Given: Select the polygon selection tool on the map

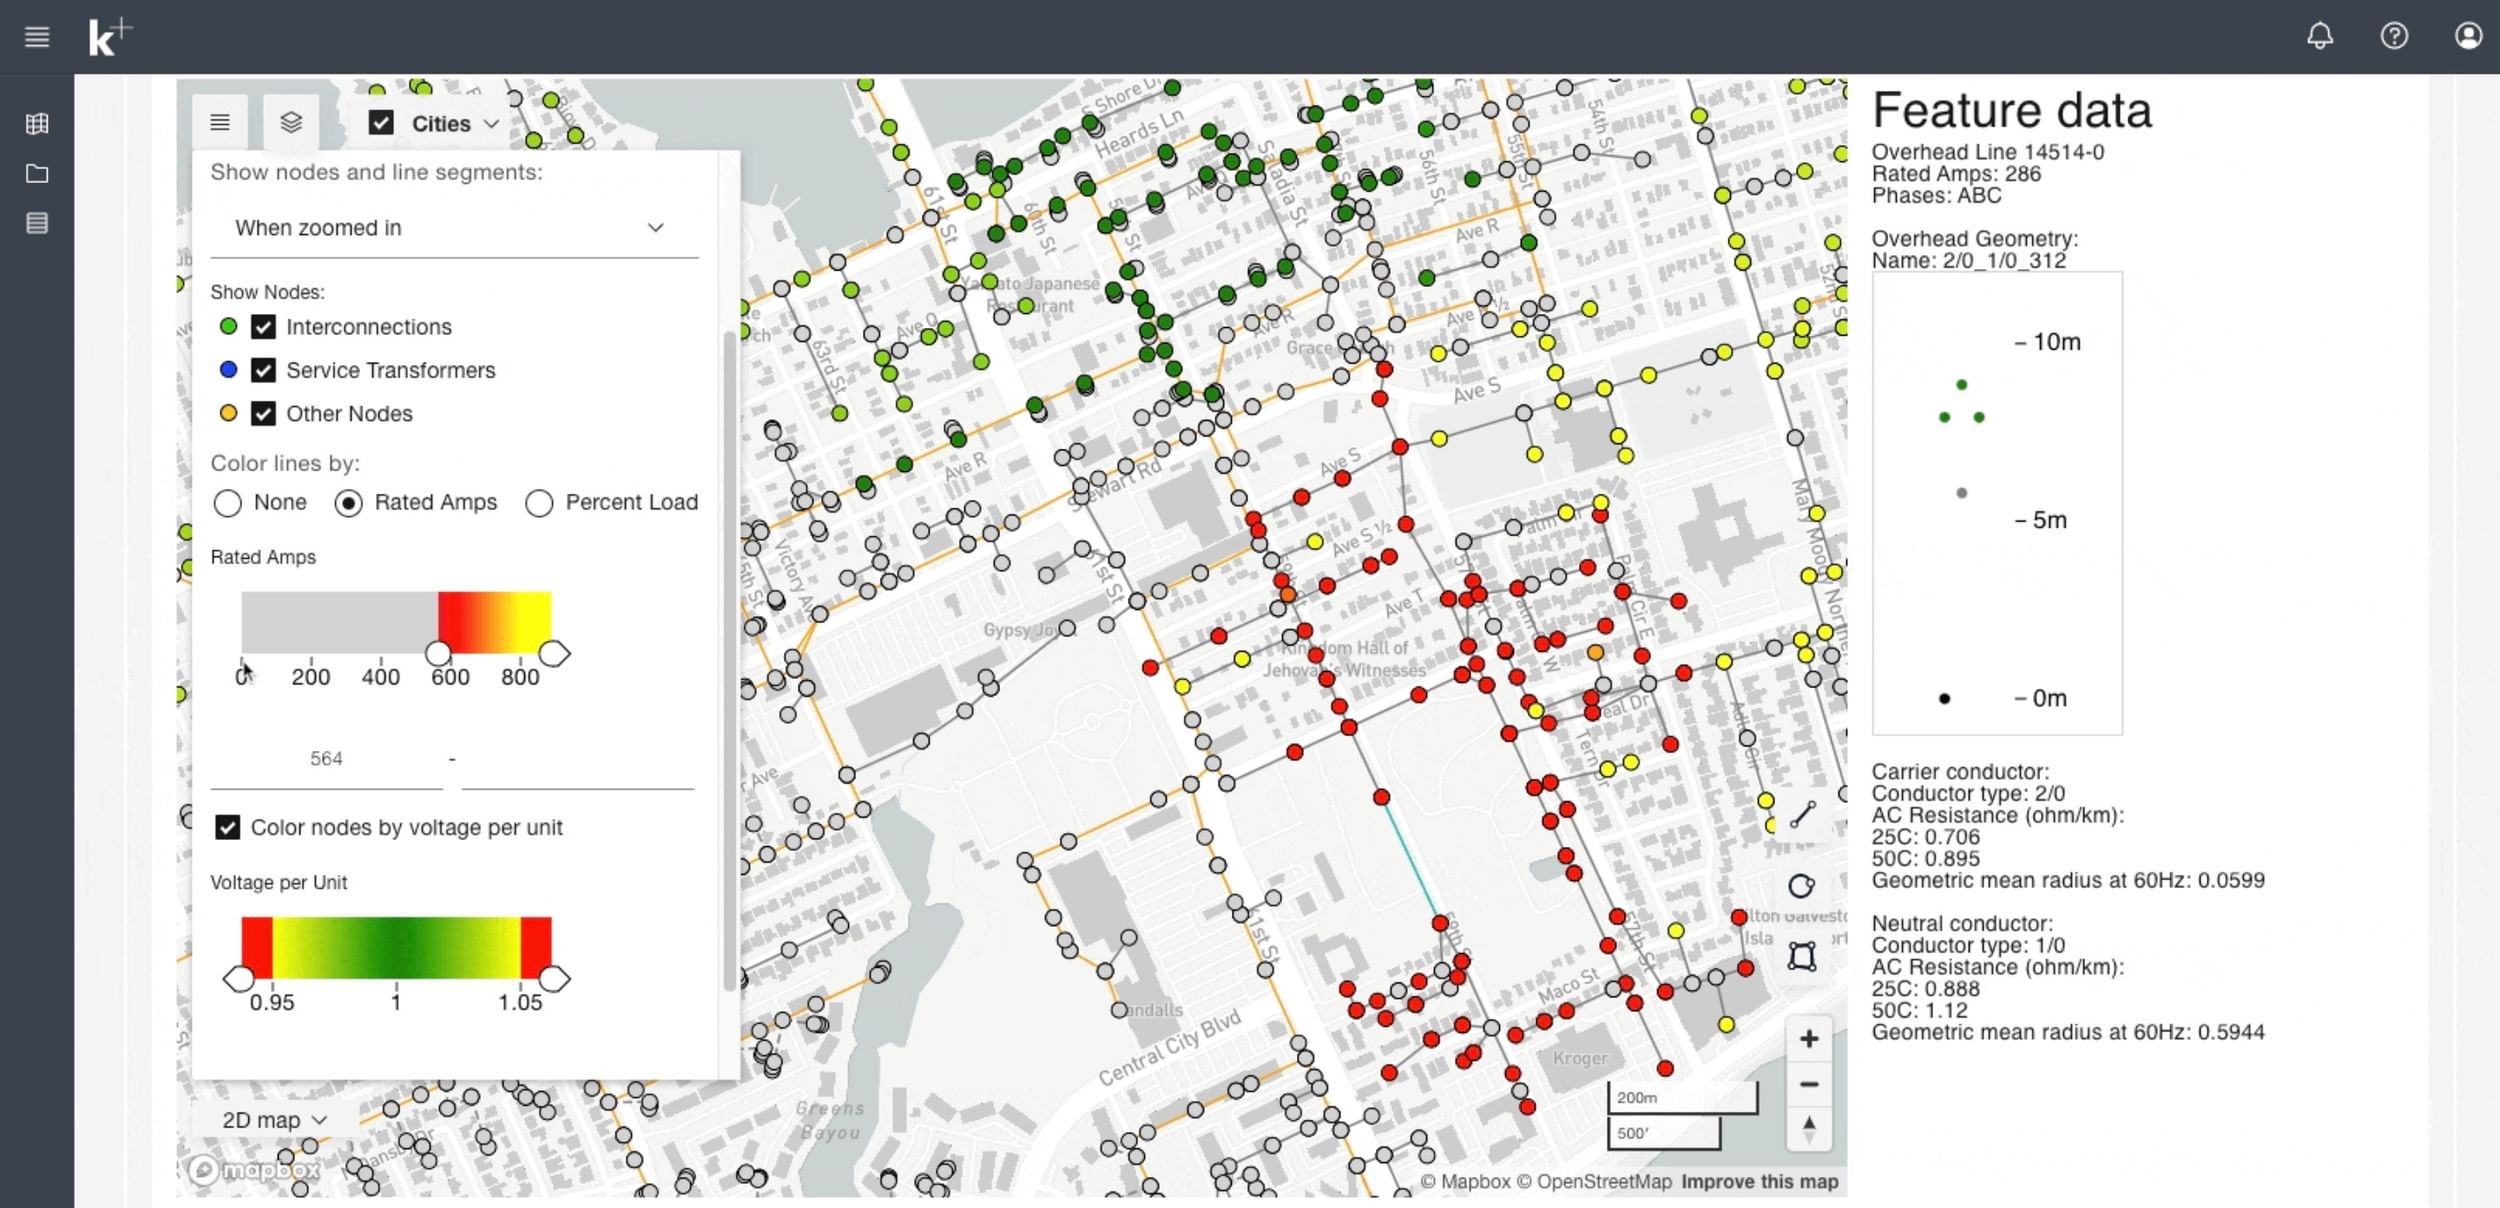Looking at the screenshot, I should click(x=1803, y=955).
